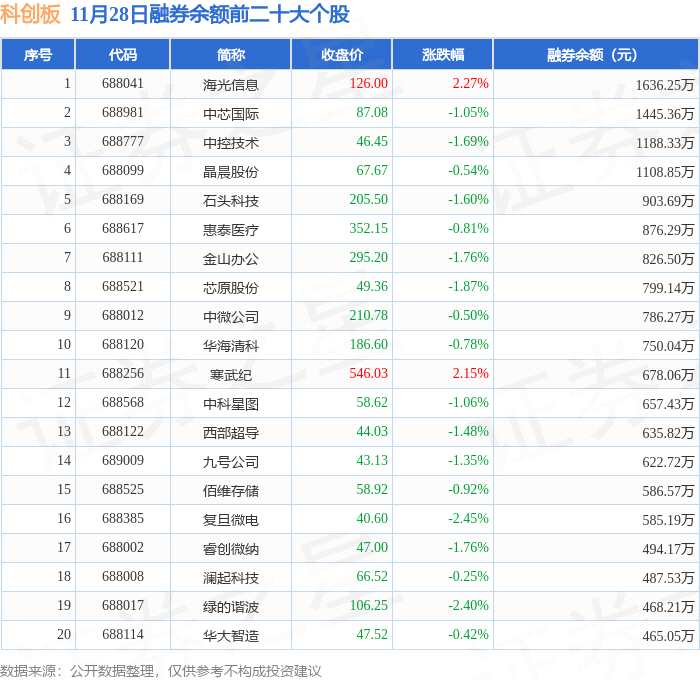Image resolution: width=700 pixels, height=680 pixels.
Task: Click stock name 中控技术
Action: [x=231, y=143]
